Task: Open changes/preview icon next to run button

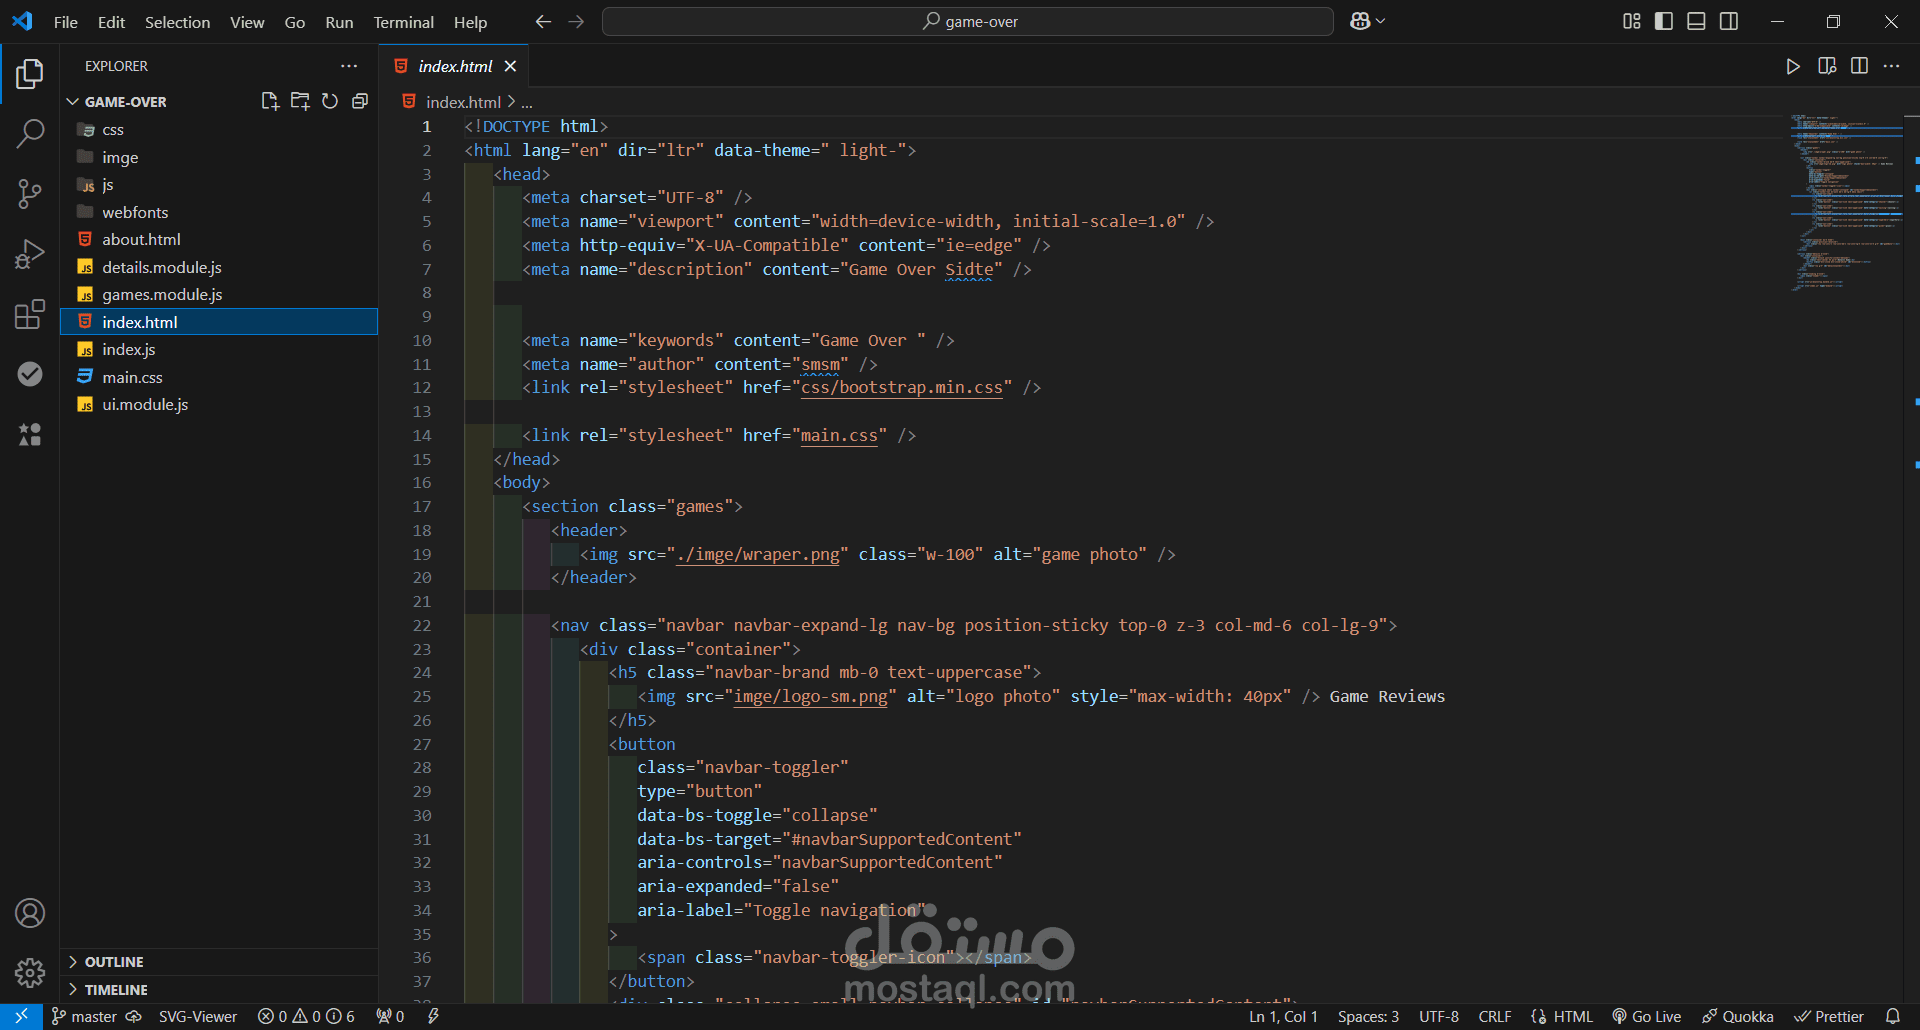Action: click(x=1827, y=66)
